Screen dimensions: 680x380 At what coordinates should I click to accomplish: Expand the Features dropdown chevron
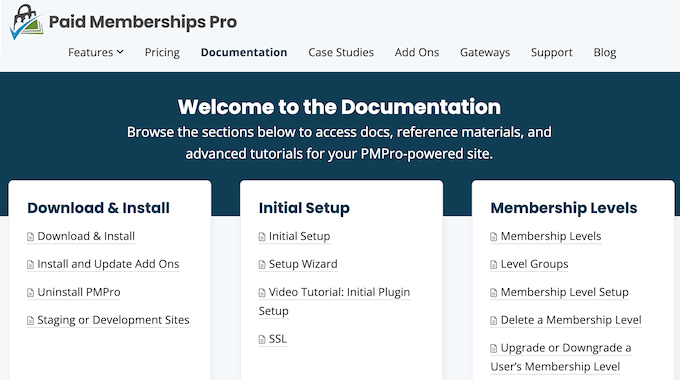[x=120, y=52]
